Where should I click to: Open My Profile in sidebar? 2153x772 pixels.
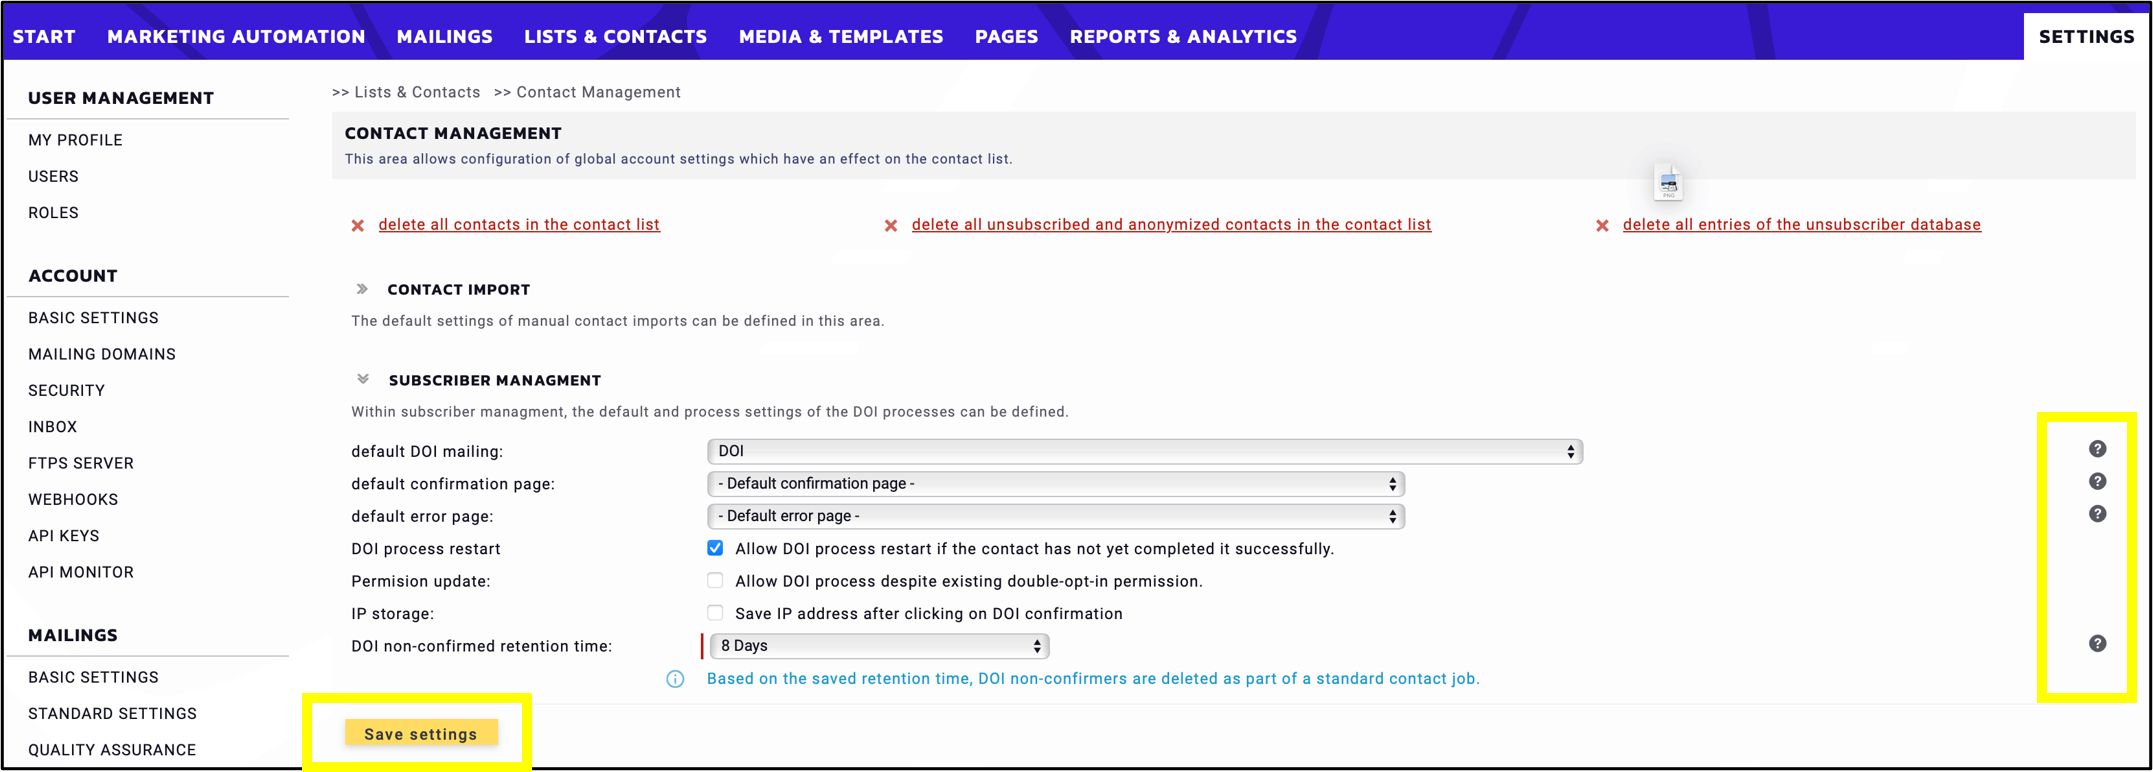coord(75,140)
